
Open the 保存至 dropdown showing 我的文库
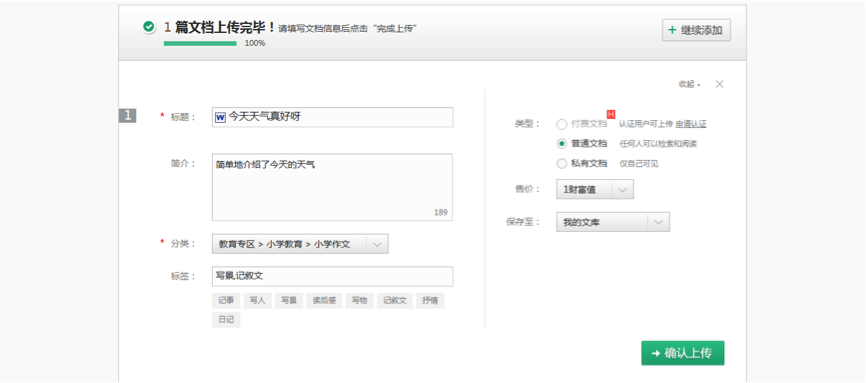tap(612, 222)
